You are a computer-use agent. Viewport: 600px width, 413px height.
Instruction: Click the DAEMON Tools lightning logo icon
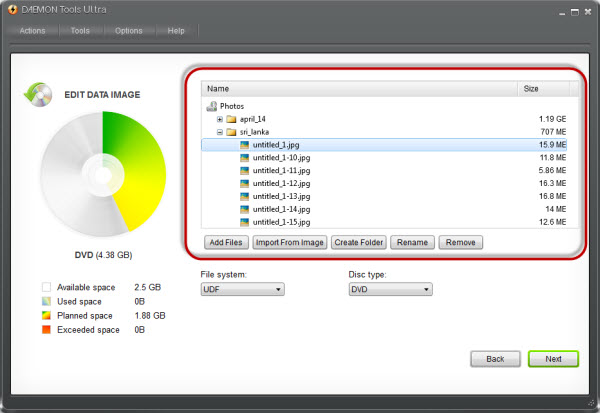pyautogui.click(x=13, y=10)
